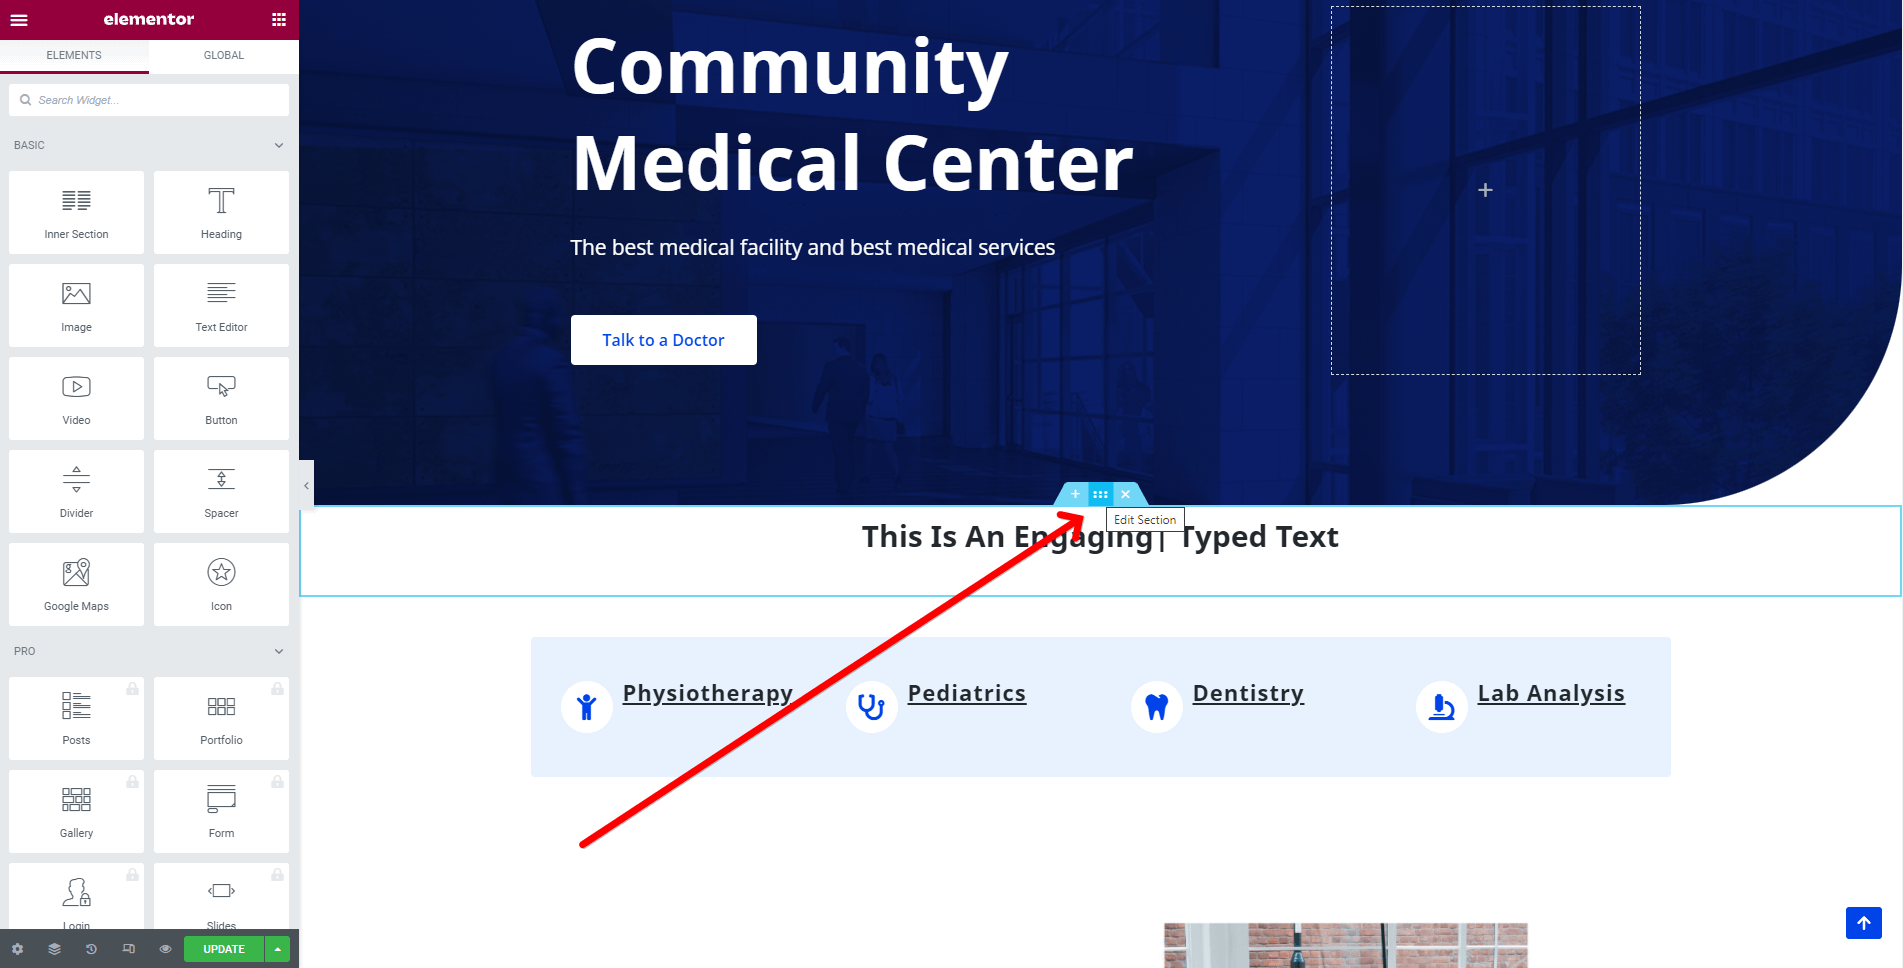Click the Edit Section handle icon
Screen dimensions: 1903x968
(x=1100, y=494)
